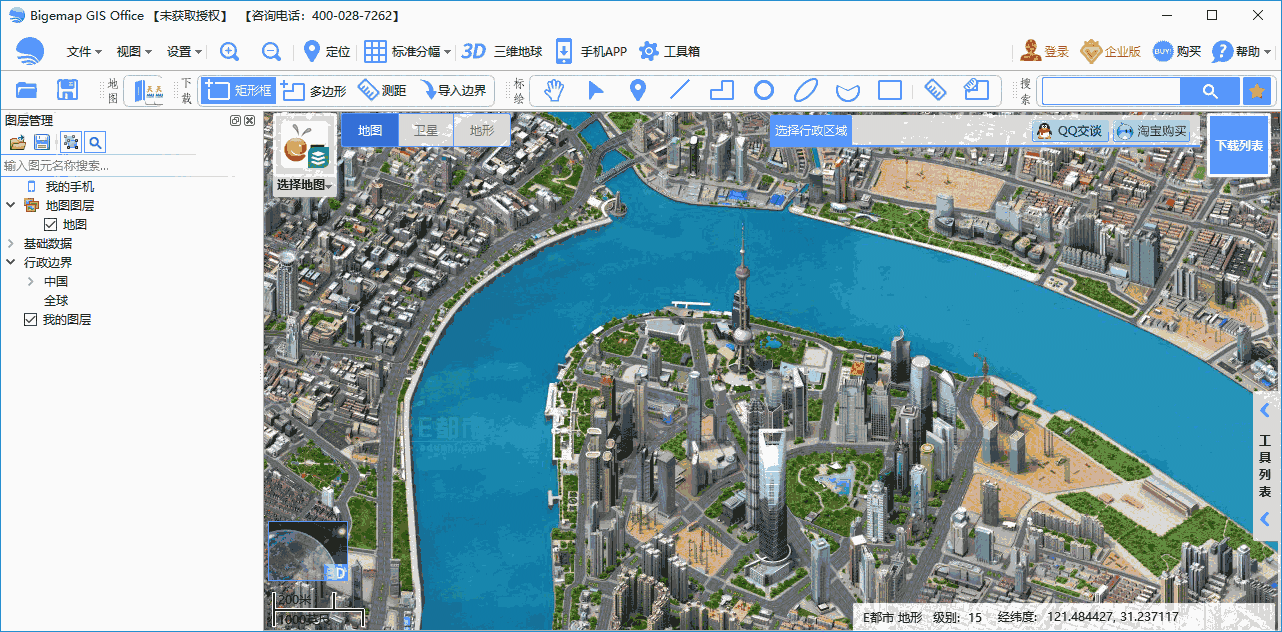The height and width of the screenshot is (632, 1282).
Task: Toggle the 我的图层 checkbox
Action: (x=30, y=319)
